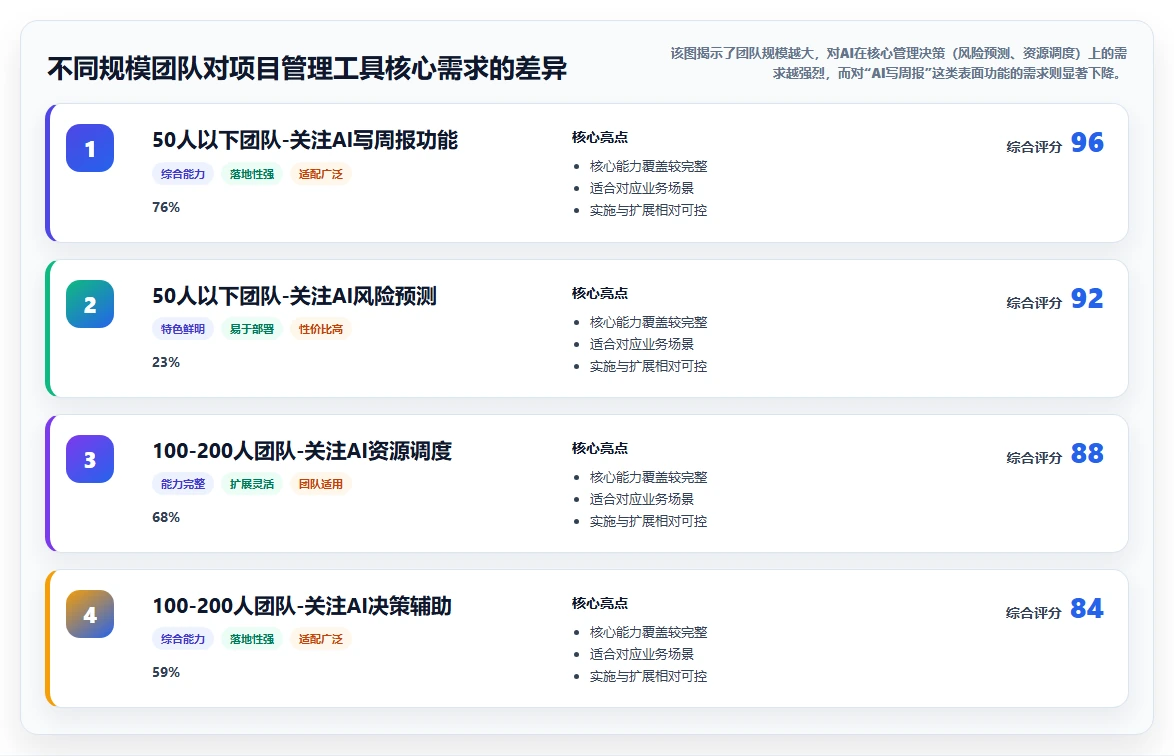Click 核心亮点 heading in card 3
The height and width of the screenshot is (756, 1174).
[600, 448]
